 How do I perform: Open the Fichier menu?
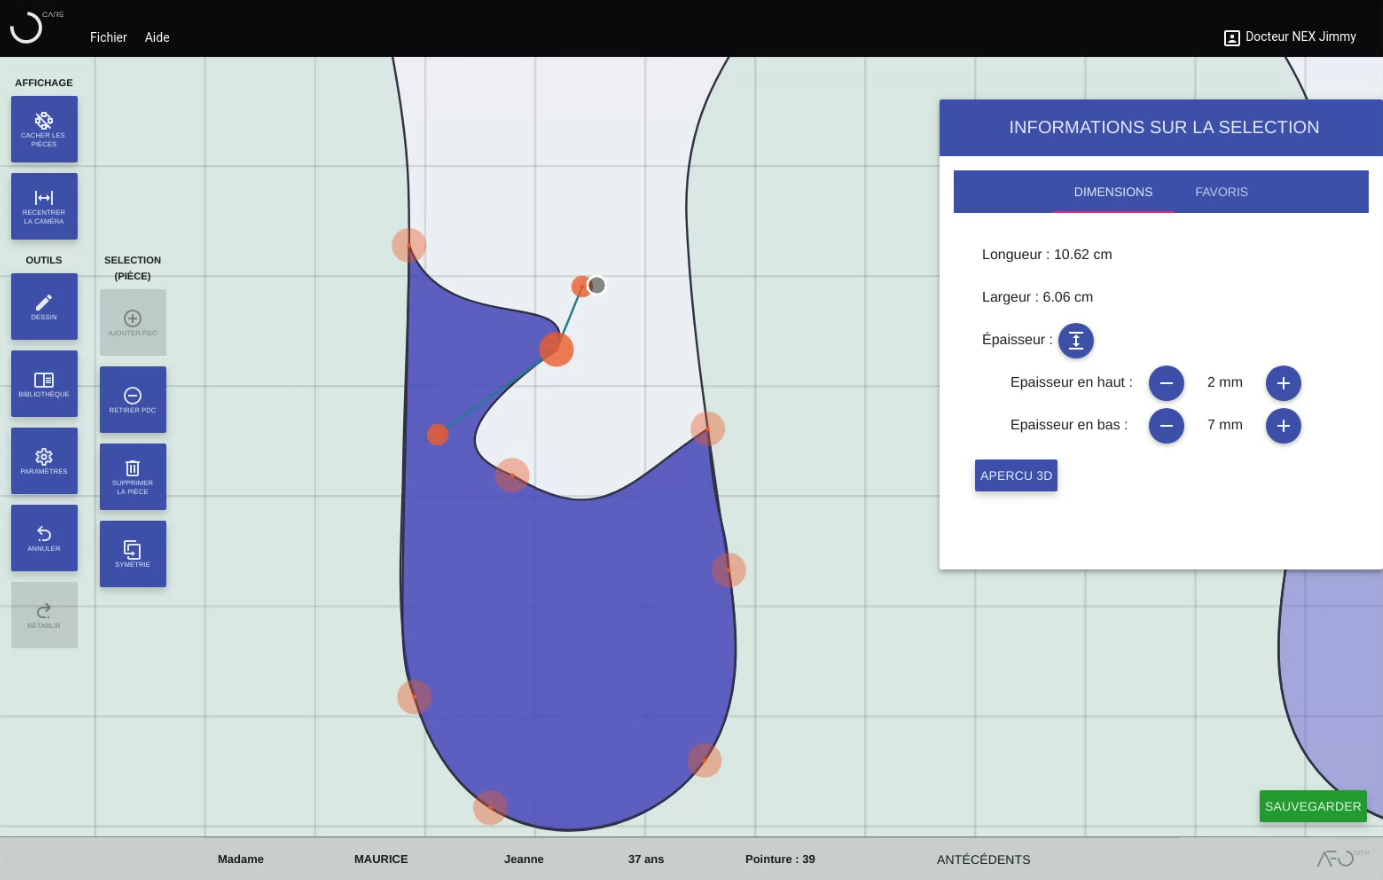[108, 37]
